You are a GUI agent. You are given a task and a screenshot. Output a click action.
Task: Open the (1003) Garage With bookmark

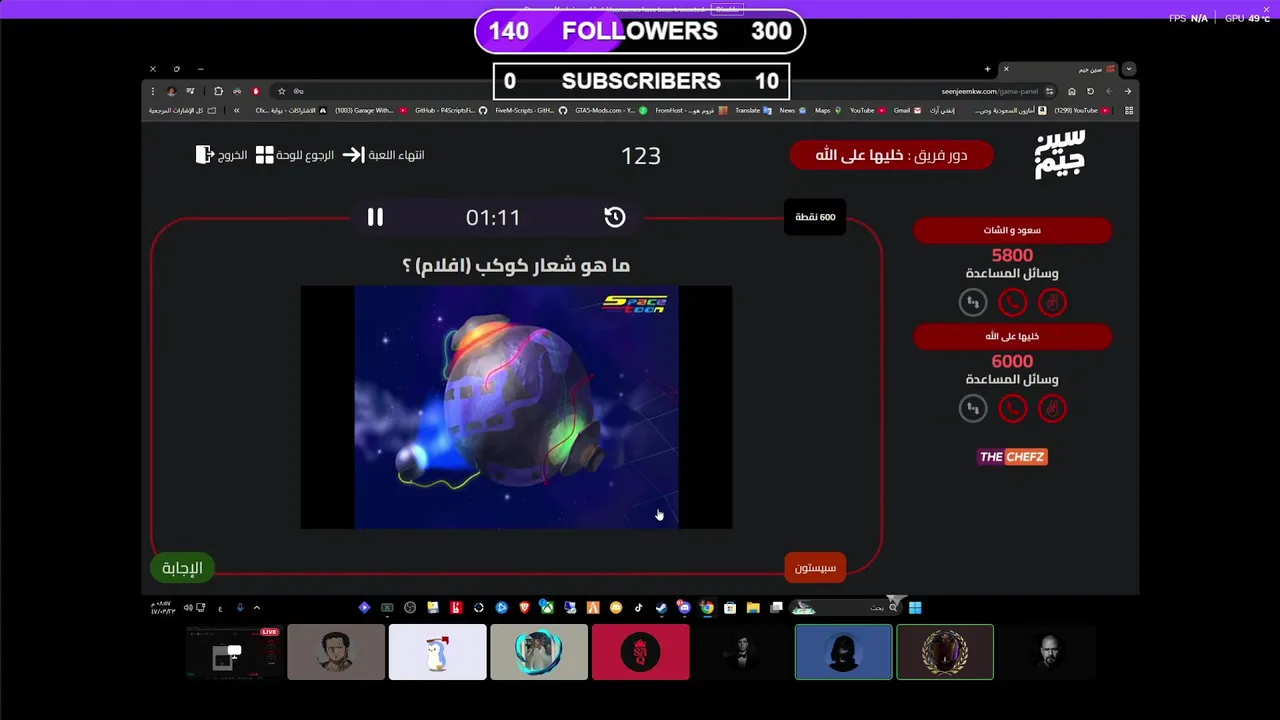371,110
